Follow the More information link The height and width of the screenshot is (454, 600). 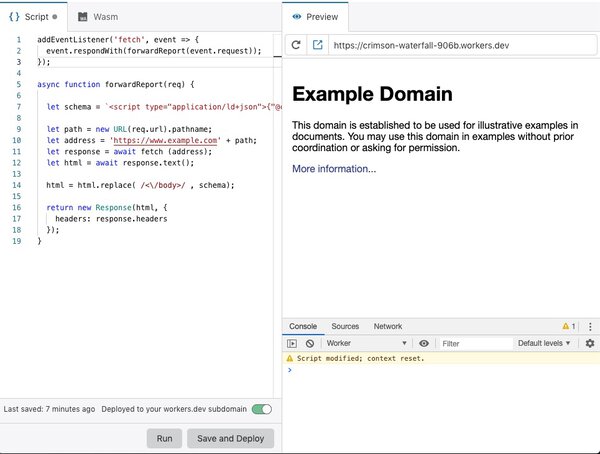(334, 169)
